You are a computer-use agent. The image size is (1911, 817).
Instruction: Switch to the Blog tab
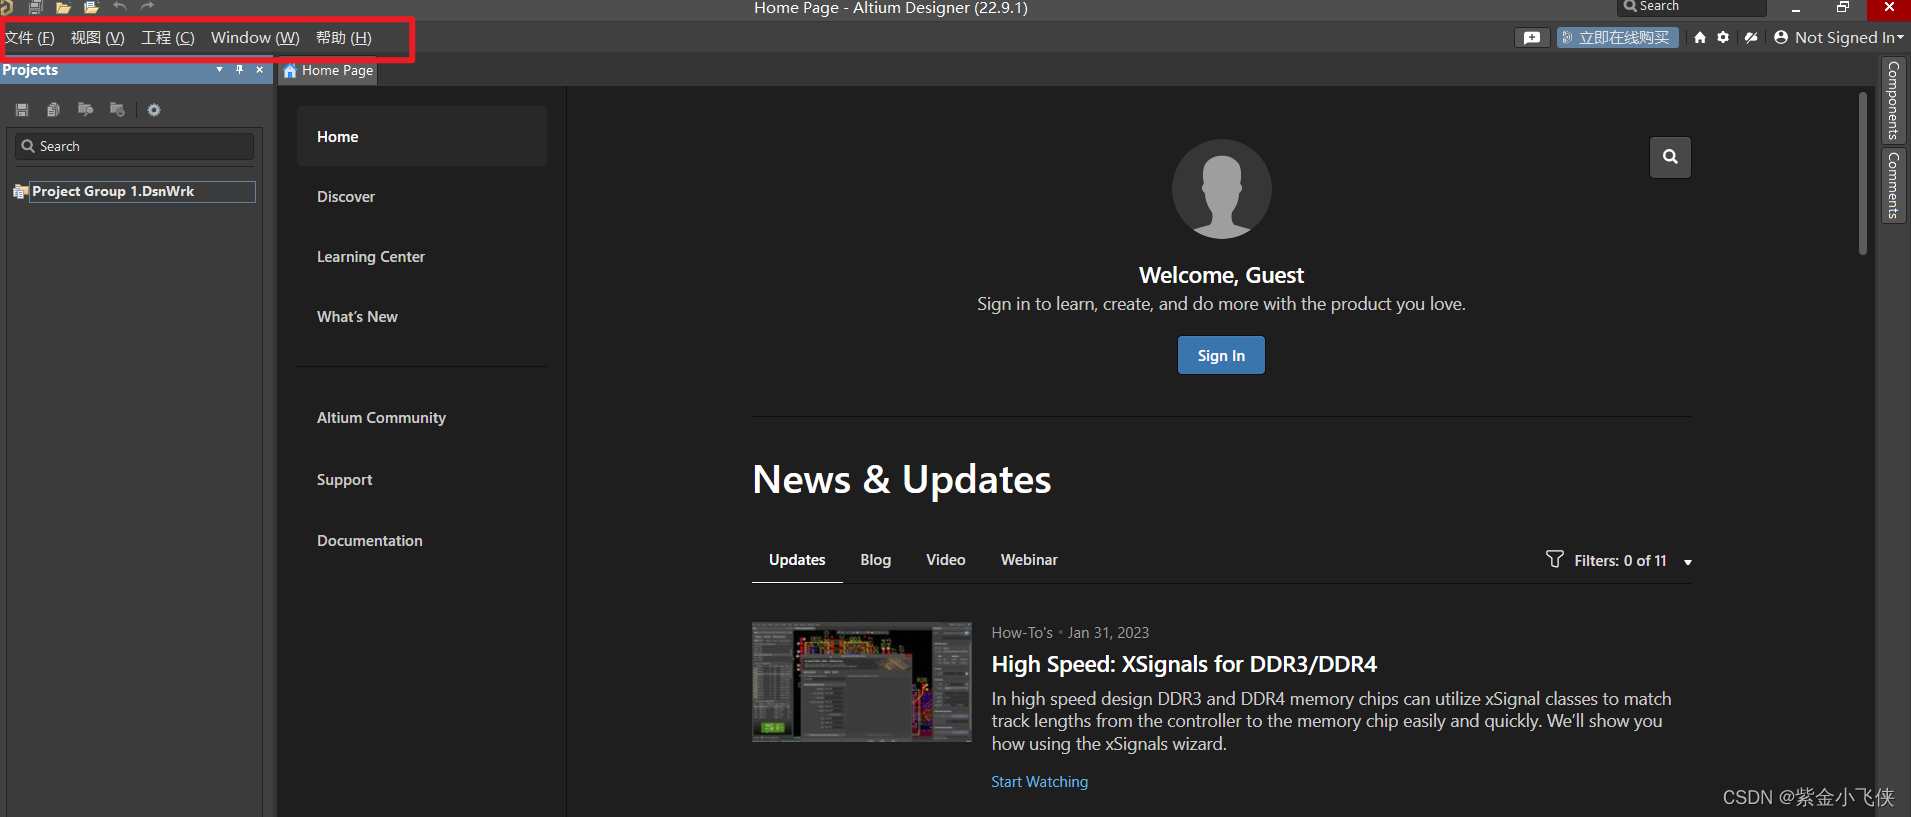[x=875, y=560]
